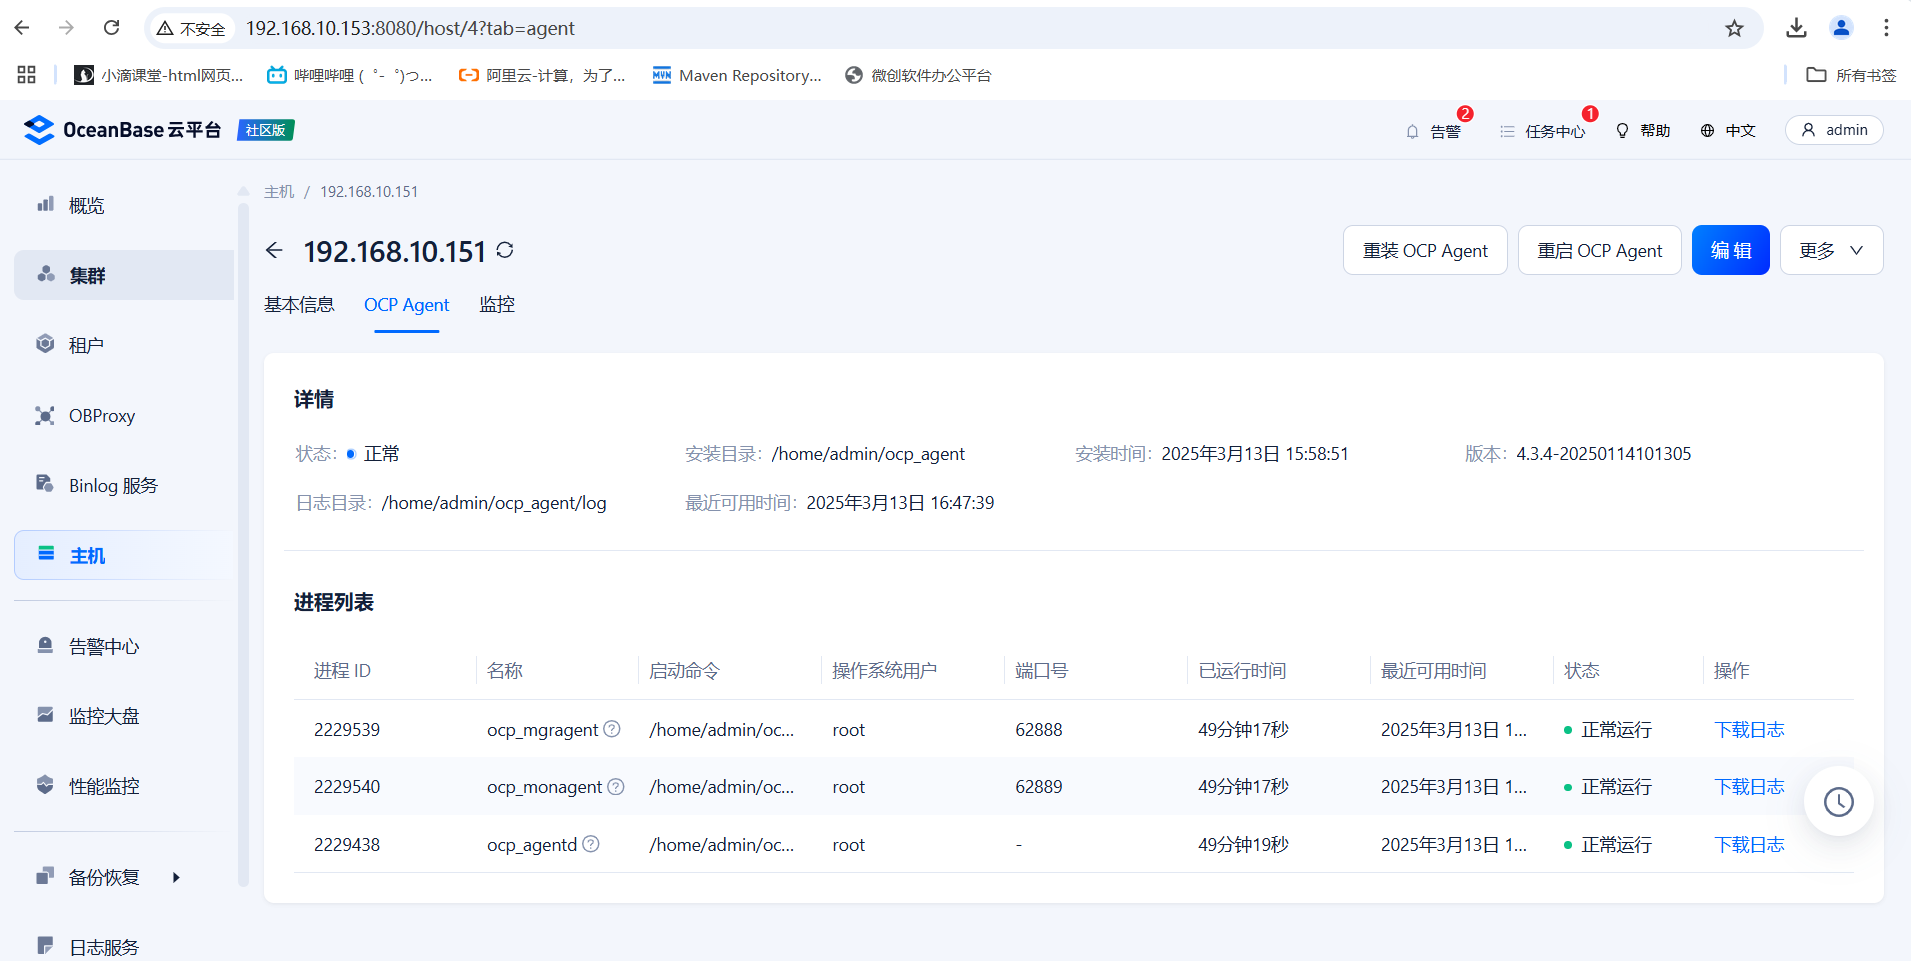Open the floating clock history button
The image size is (1911, 961).
pos(1838,801)
